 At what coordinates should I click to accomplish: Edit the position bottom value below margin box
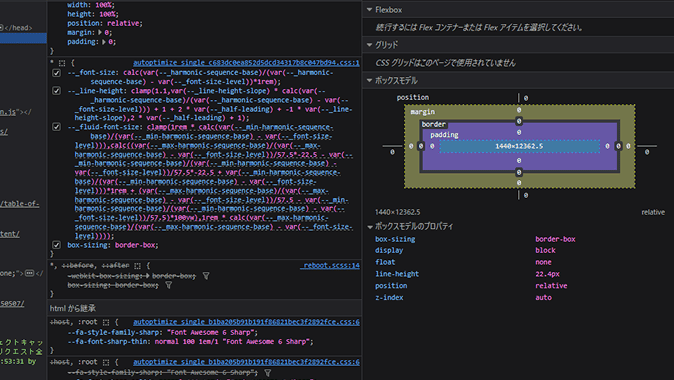tap(526, 196)
